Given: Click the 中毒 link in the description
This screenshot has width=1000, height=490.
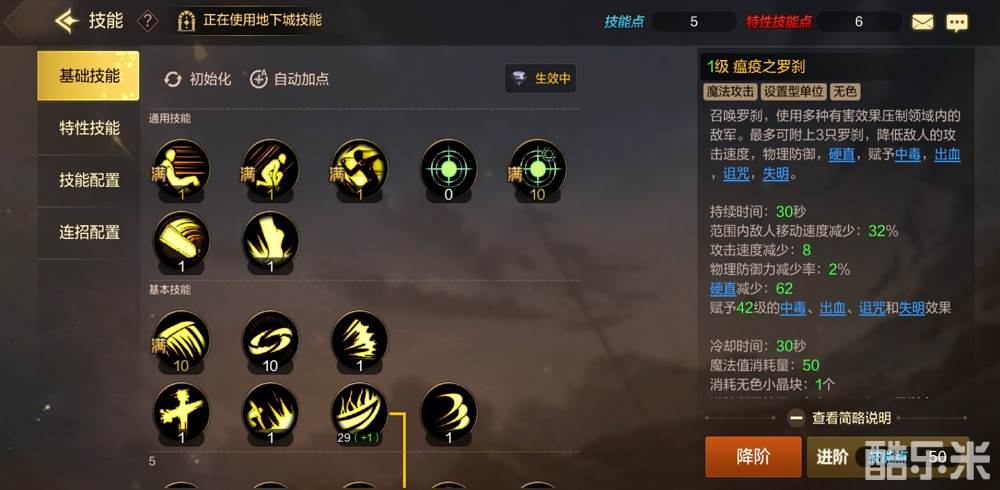Looking at the screenshot, I should pyautogui.click(x=907, y=154).
